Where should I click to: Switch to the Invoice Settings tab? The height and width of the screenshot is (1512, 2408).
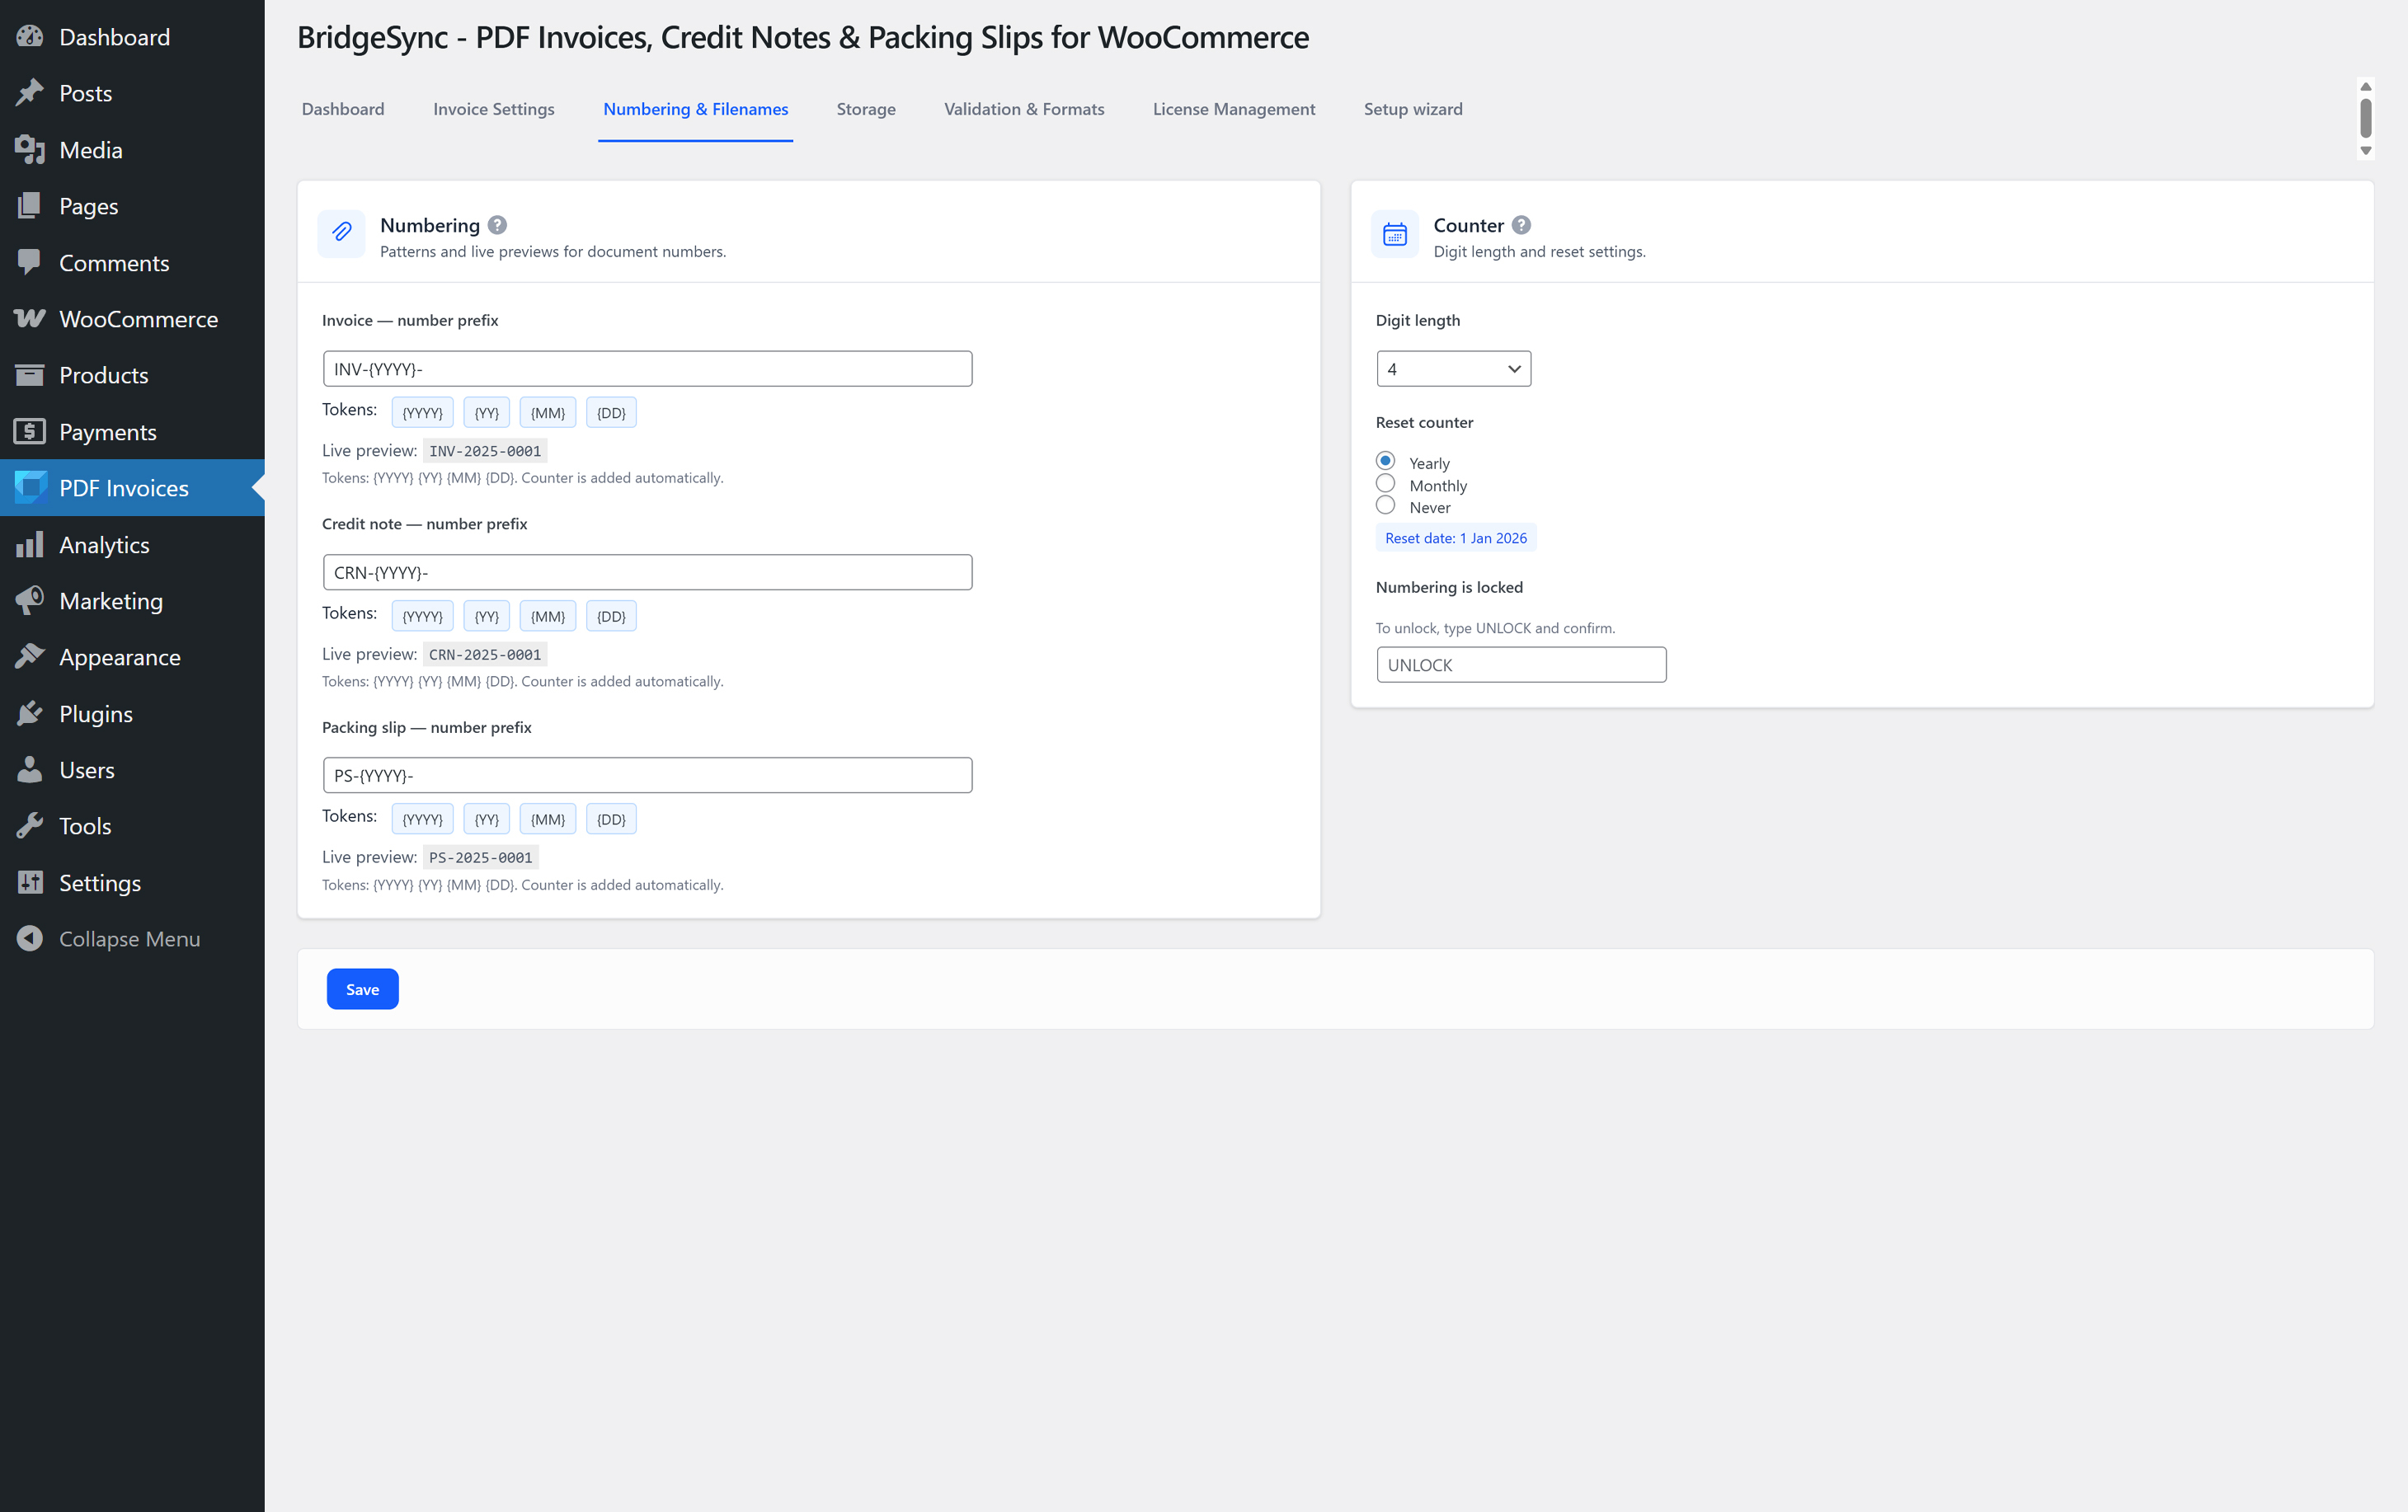tap(493, 109)
